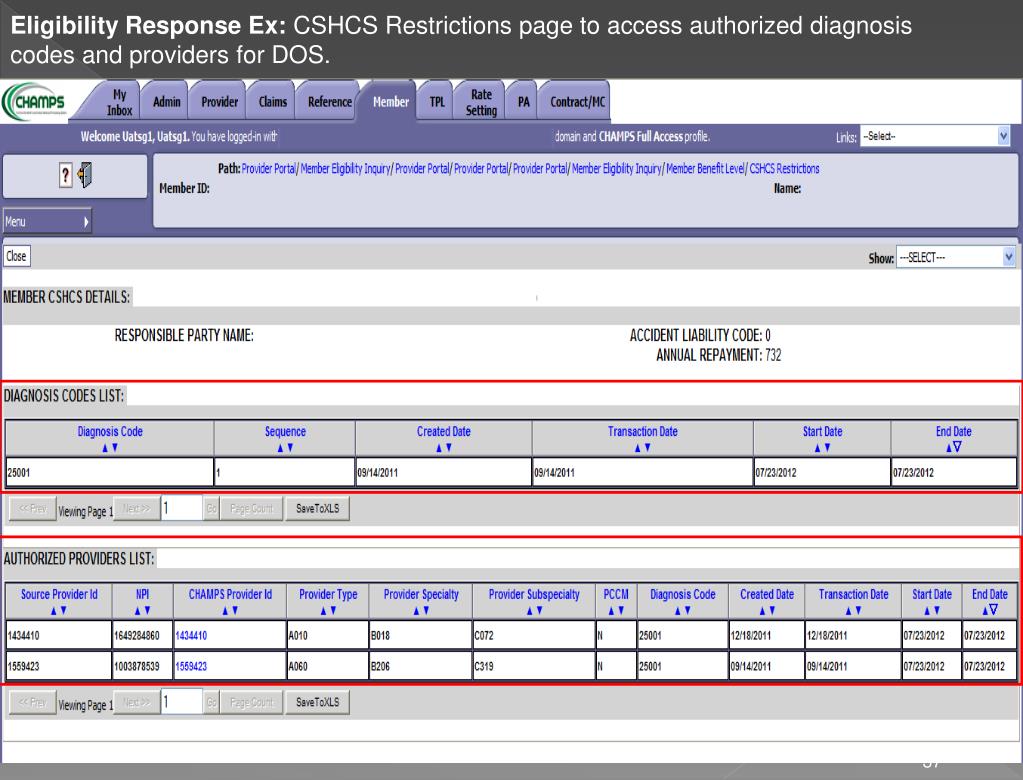
Task: Sort providers list Transaction Date ascending
Action: coord(848,611)
